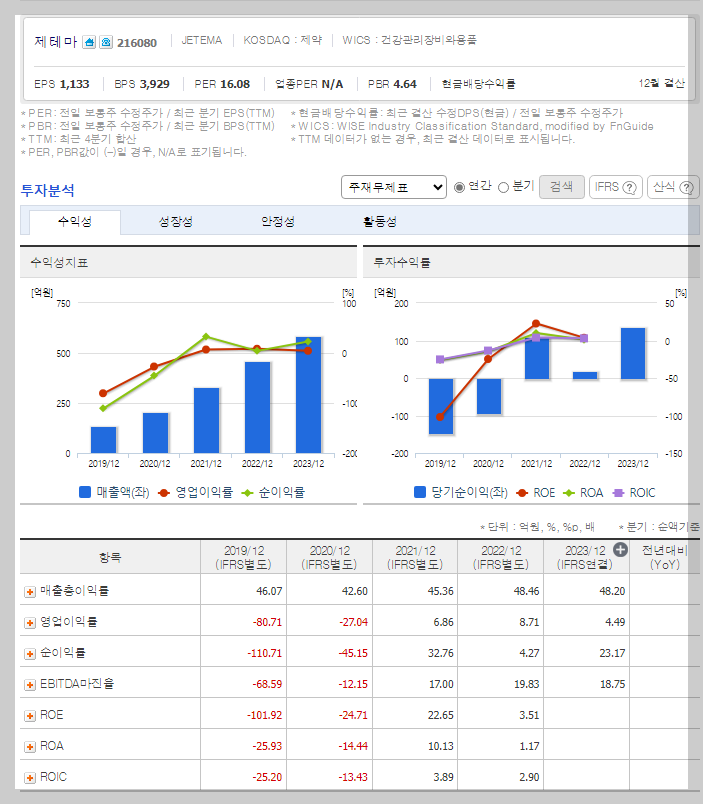Click the 제테마 company name

pos(55,42)
